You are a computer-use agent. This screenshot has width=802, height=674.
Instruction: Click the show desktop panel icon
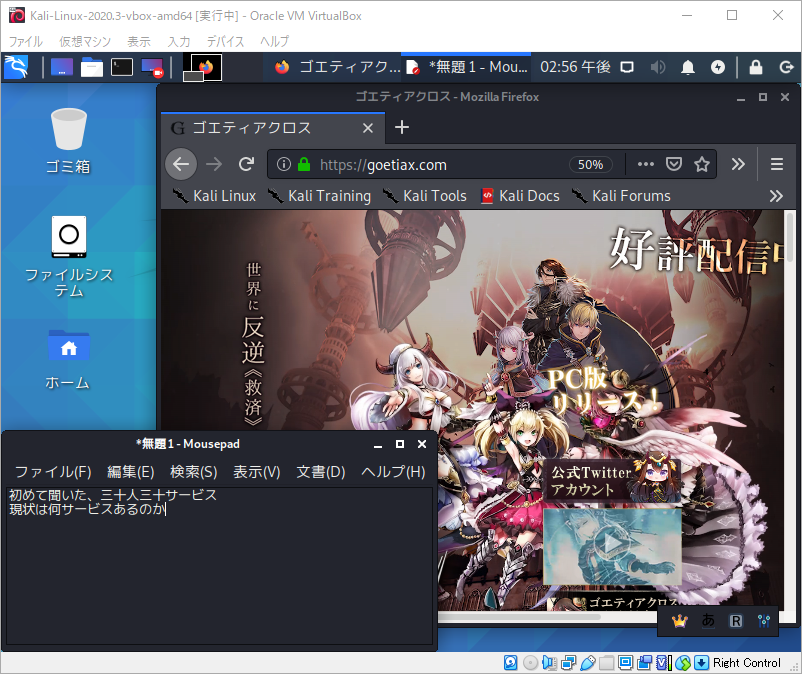(x=62, y=67)
